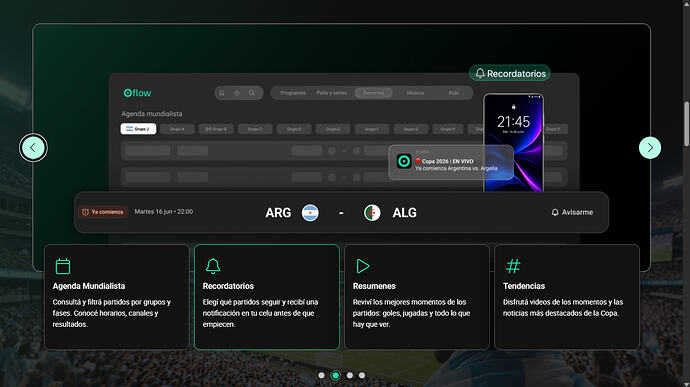The image size is (690, 387).
Task: Select the Grupo F filter chip
Action: pyautogui.click(x=371, y=129)
